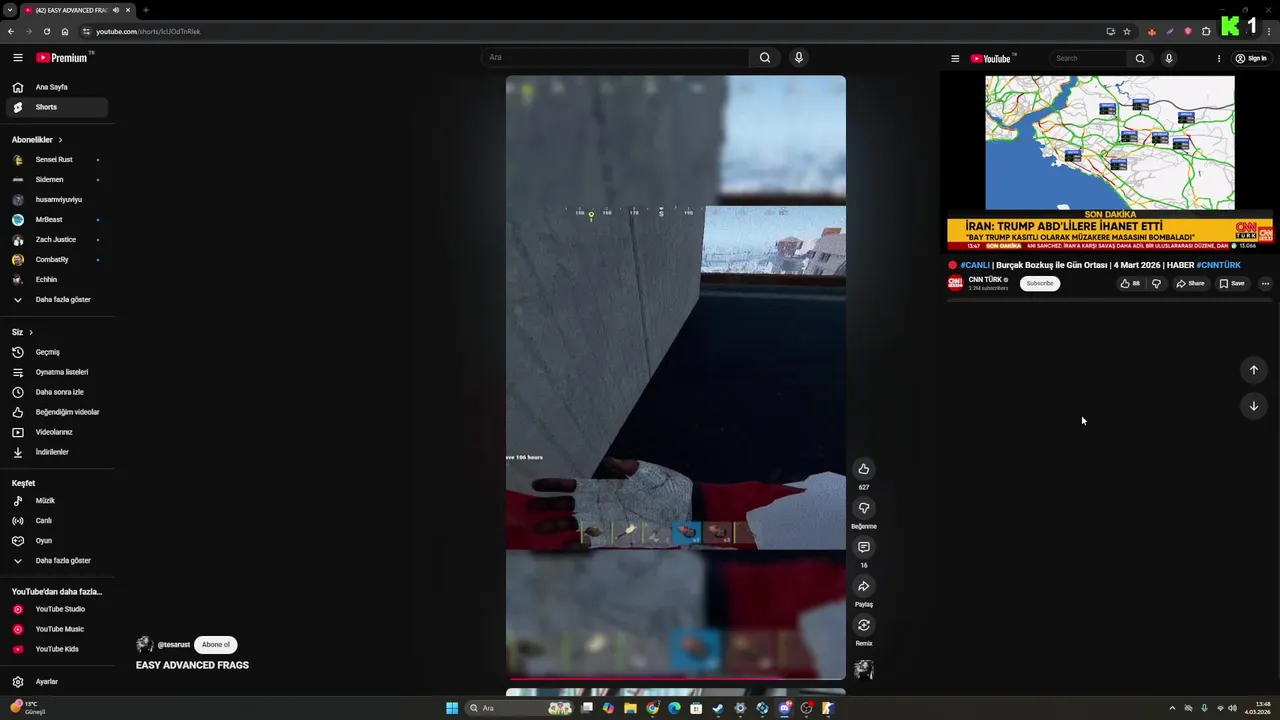Open Videolarınız in the sidebar

click(x=57, y=432)
